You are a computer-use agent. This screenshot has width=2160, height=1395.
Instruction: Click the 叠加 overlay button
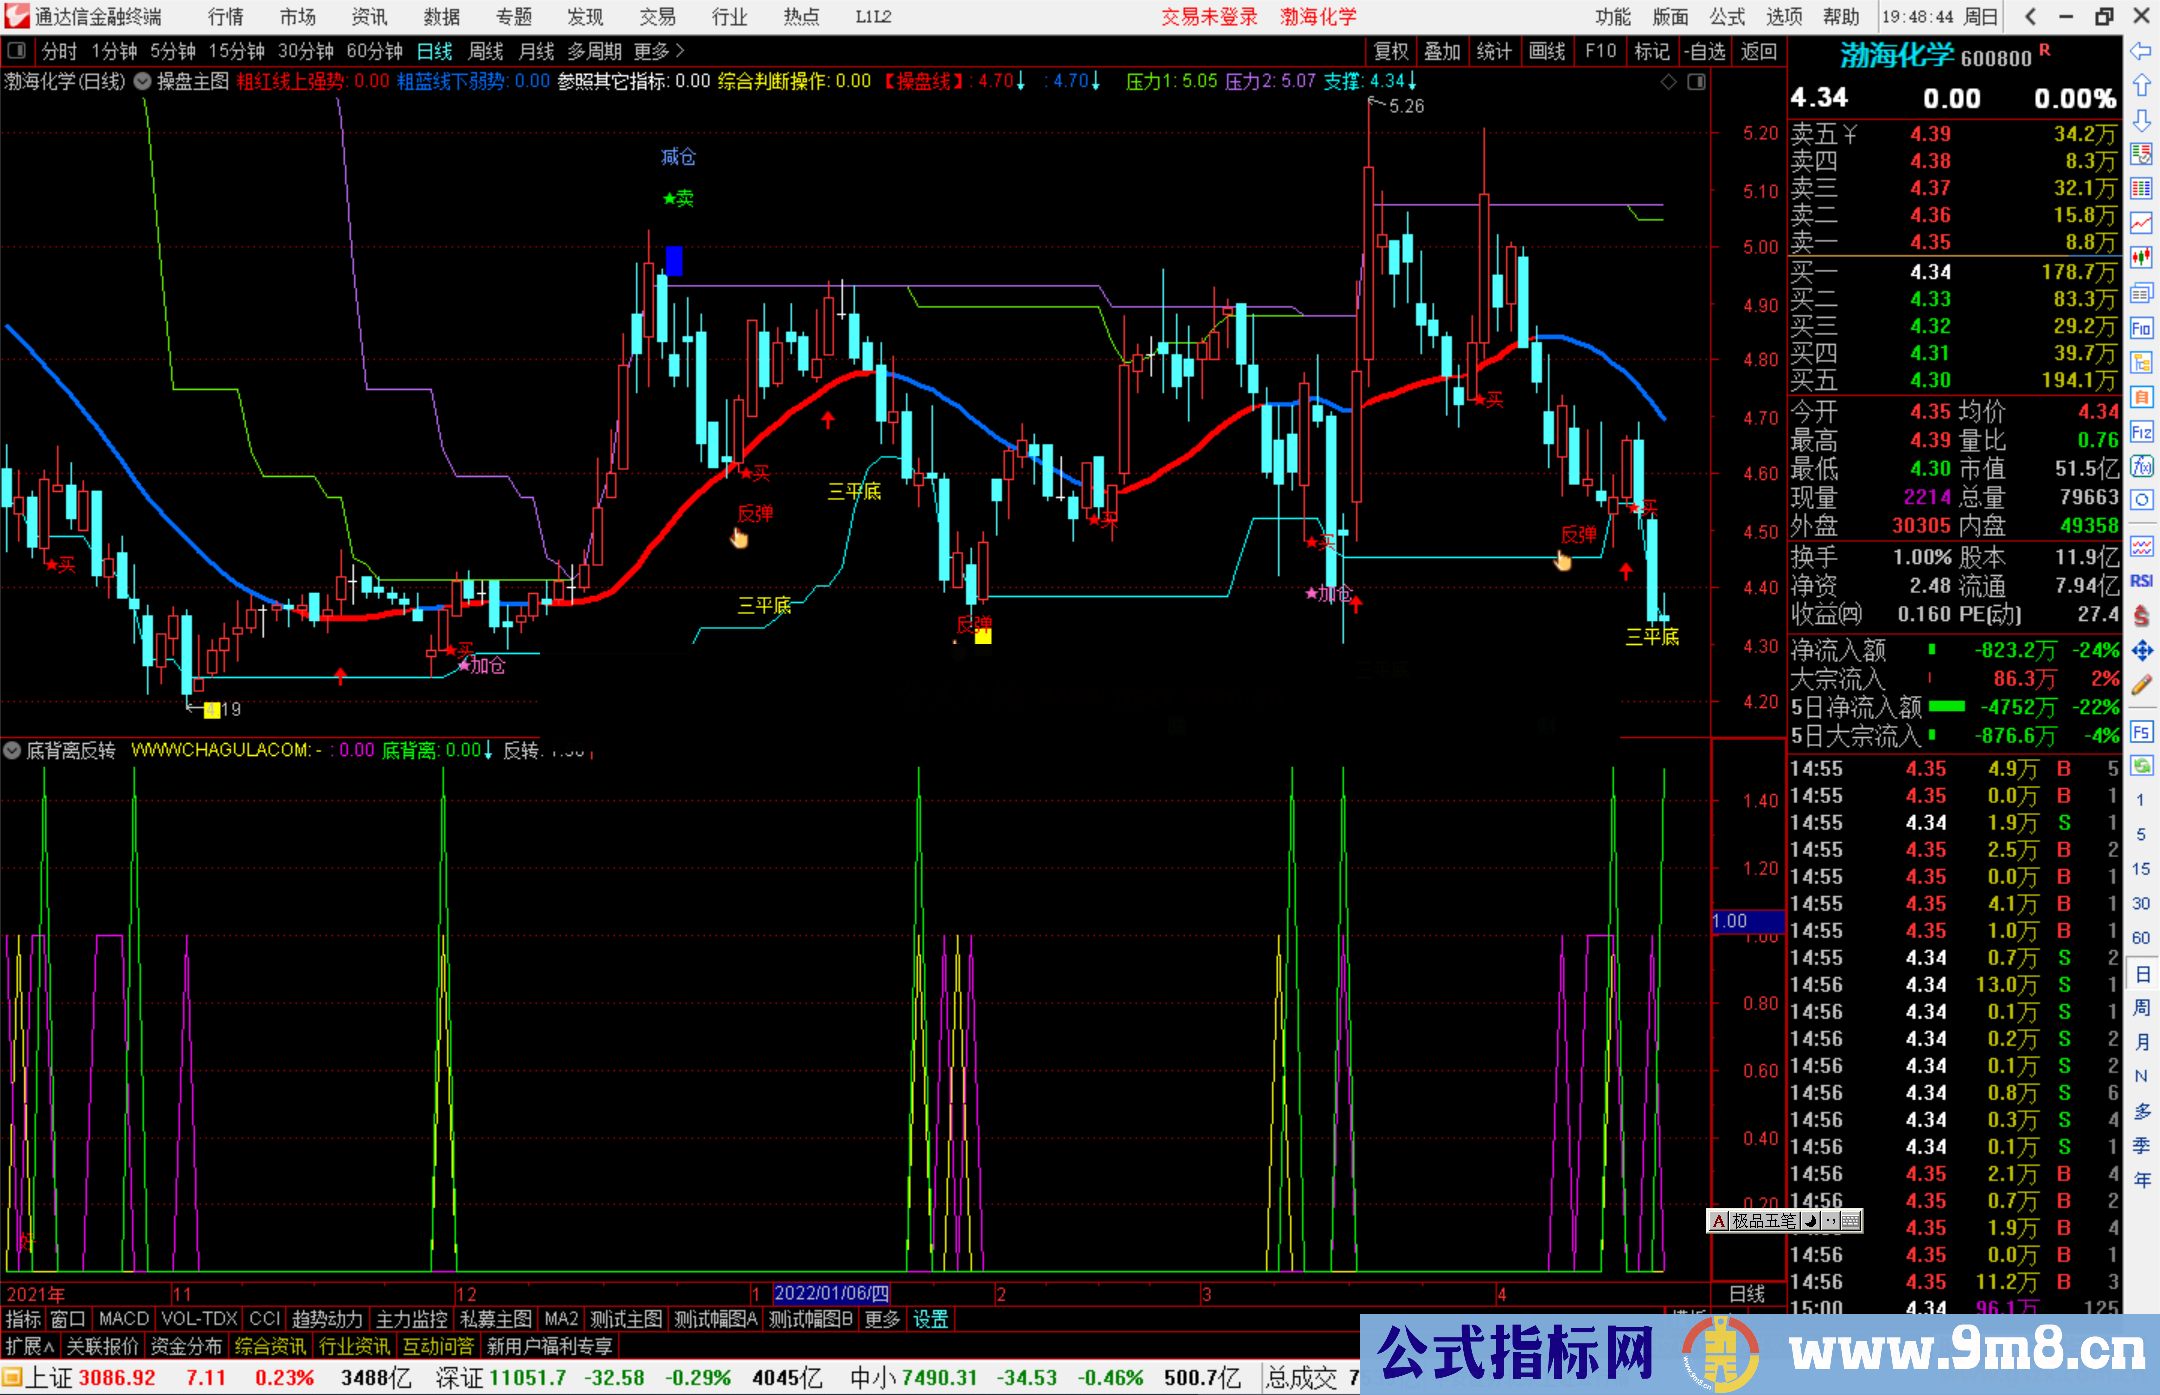click(1443, 51)
